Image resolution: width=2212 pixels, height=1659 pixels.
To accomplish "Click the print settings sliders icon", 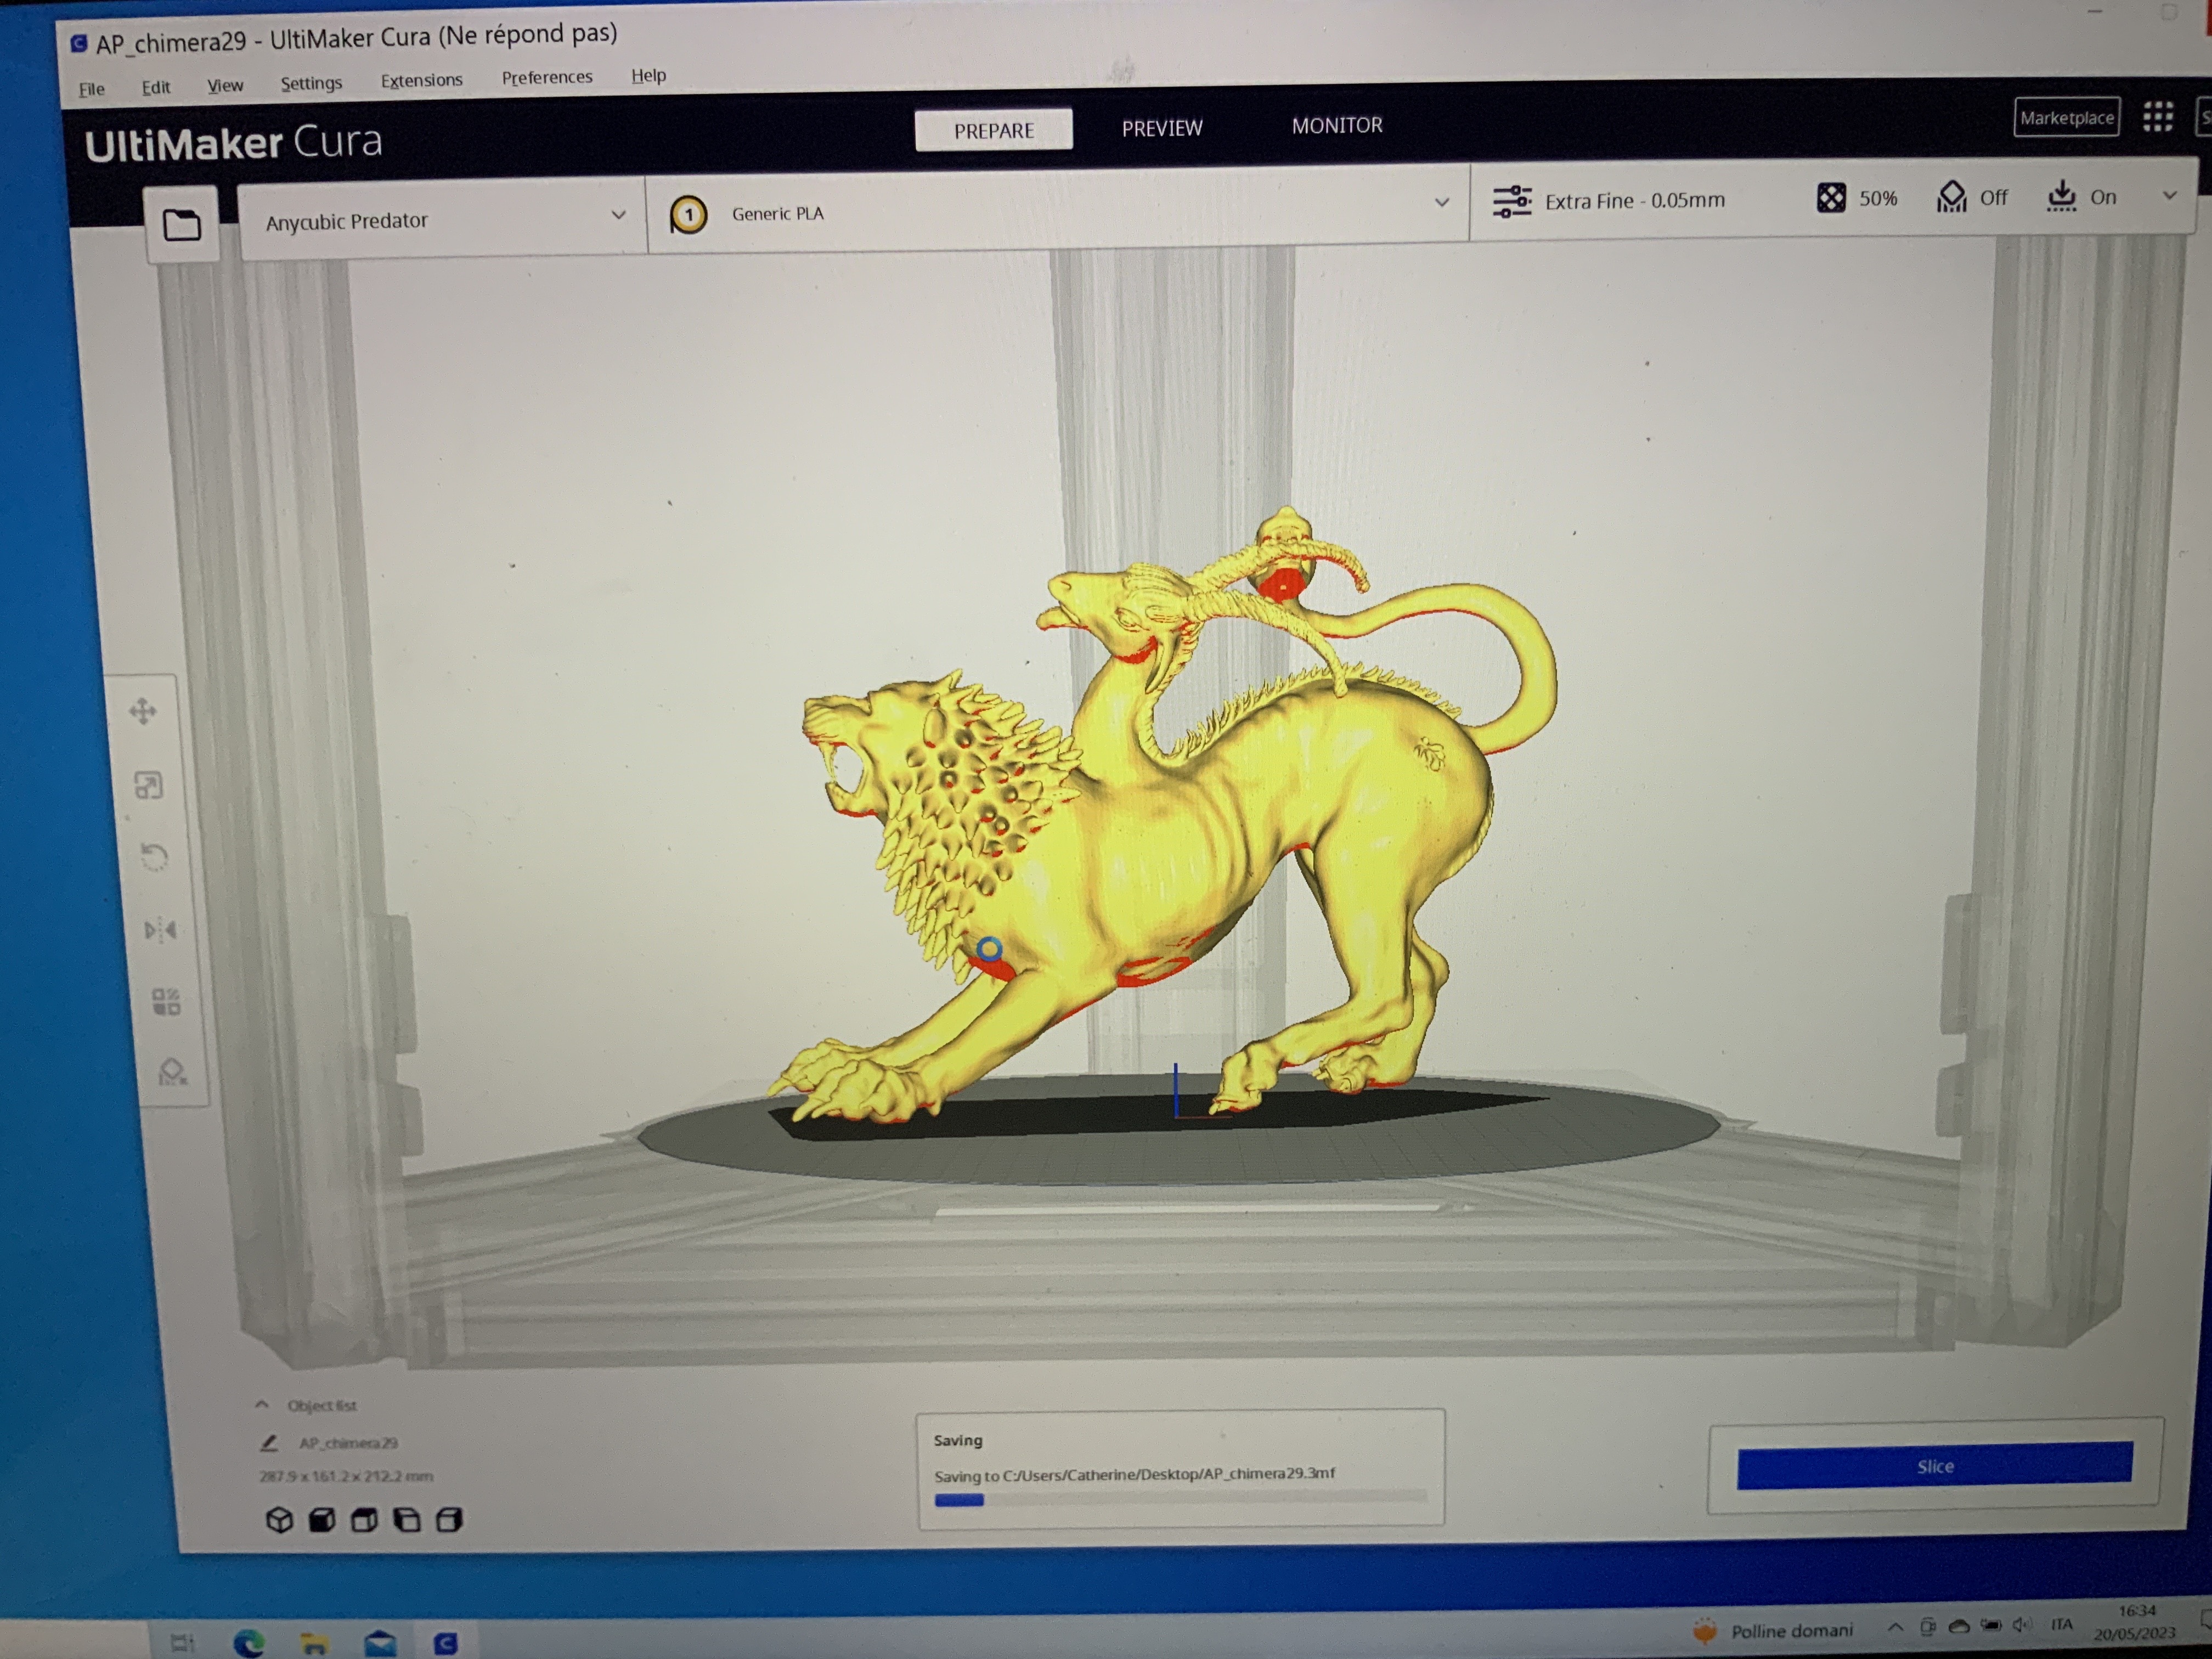I will click(1512, 201).
